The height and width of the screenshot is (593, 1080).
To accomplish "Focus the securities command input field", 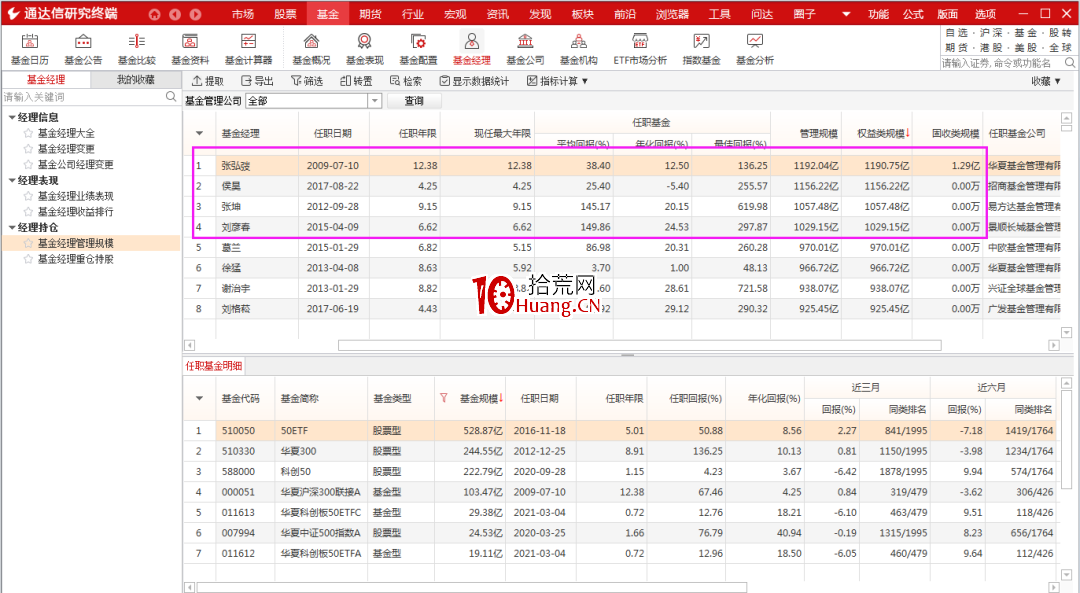I will 1001,63.
